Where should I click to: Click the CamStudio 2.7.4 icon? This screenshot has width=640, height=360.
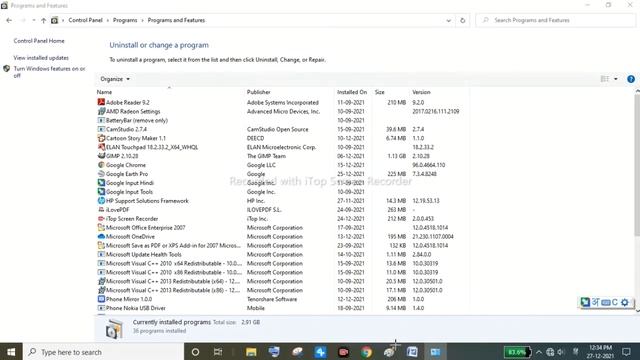click(101, 129)
